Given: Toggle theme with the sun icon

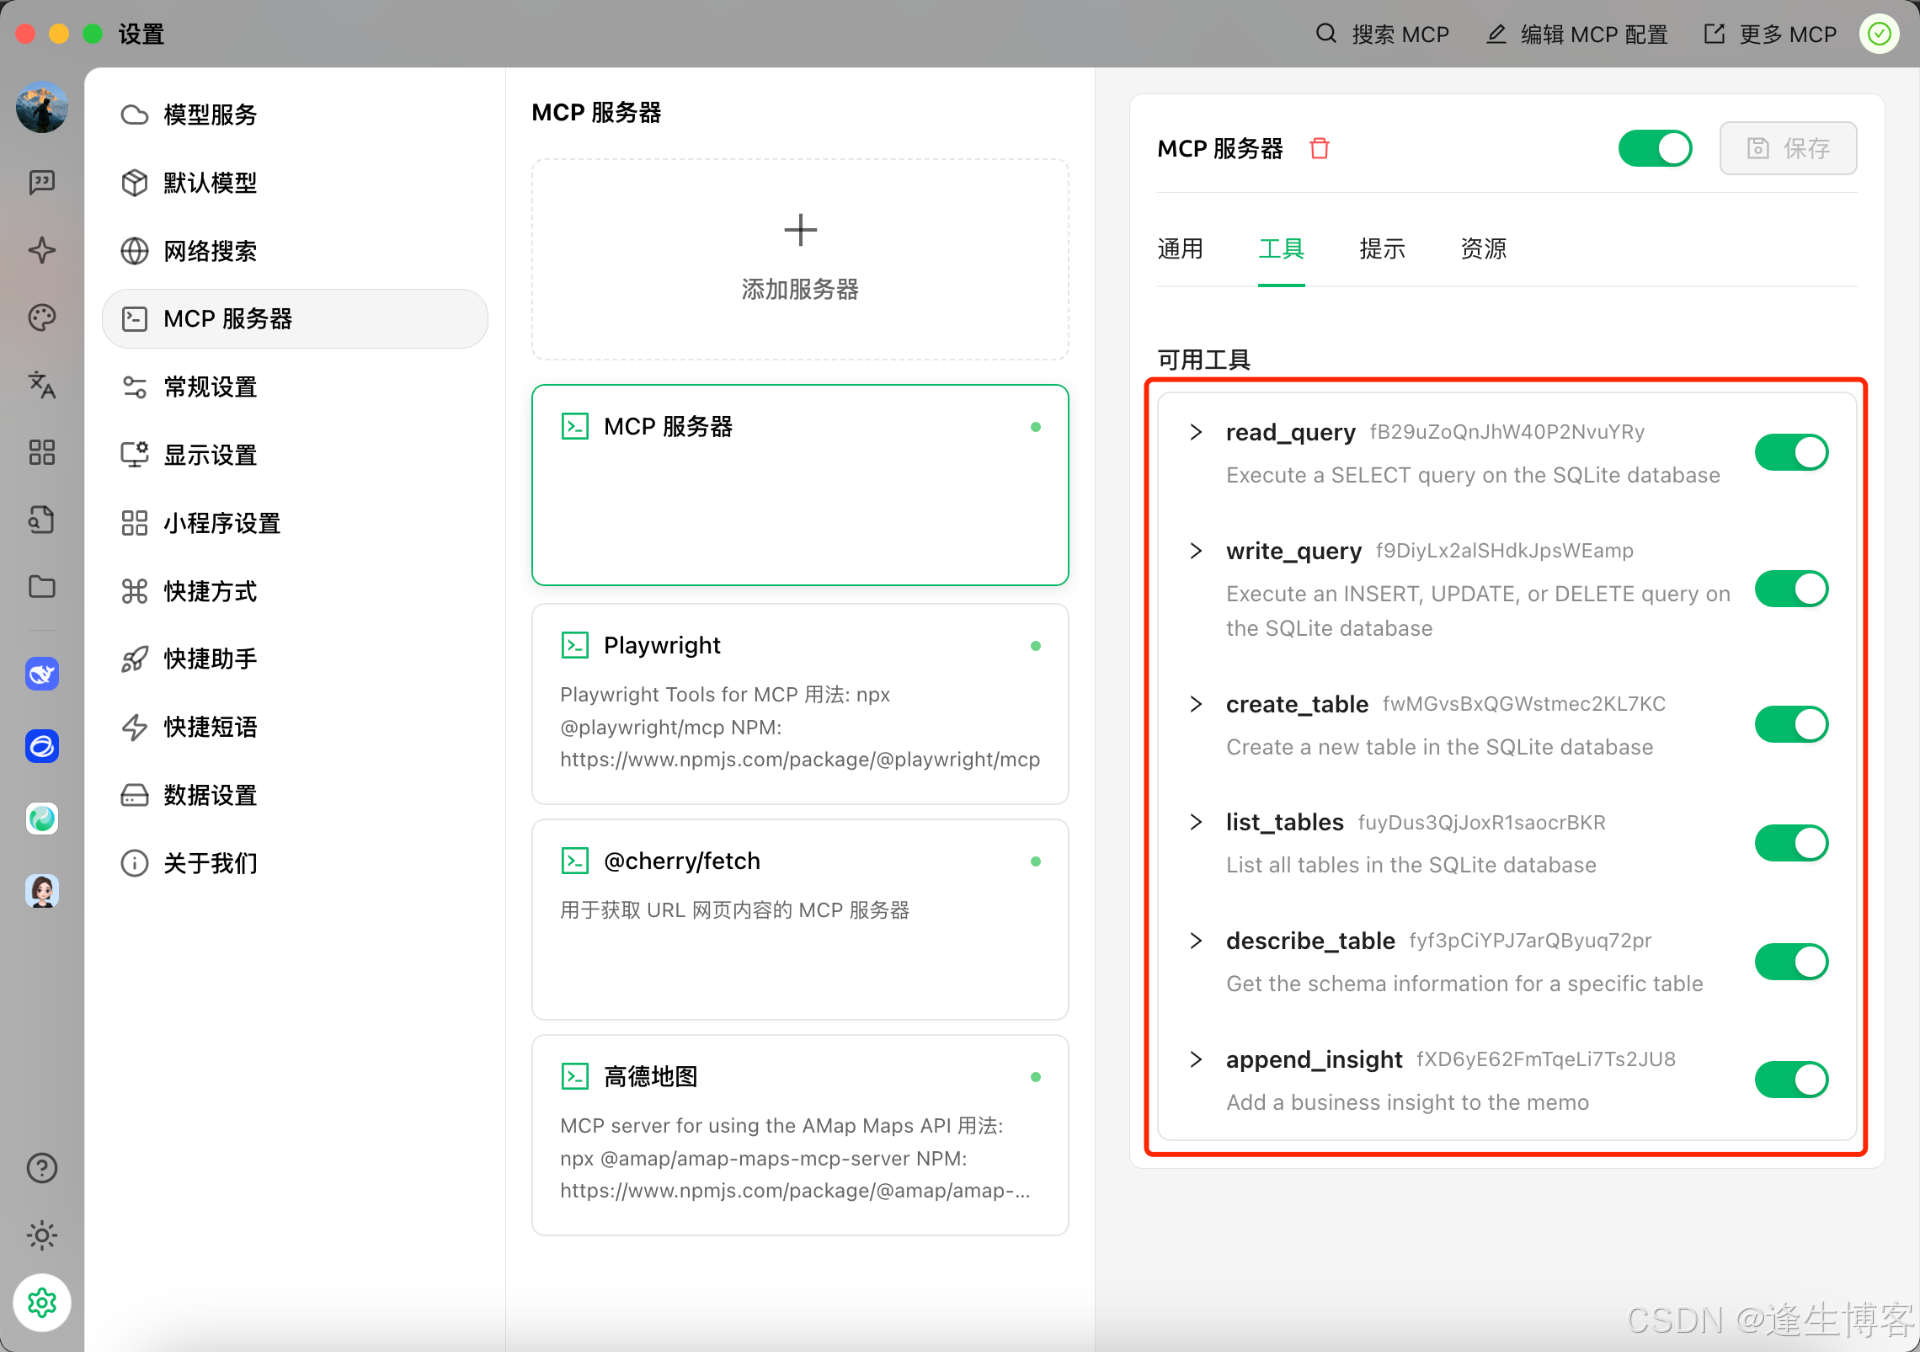Looking at the screenshot, I should (x=42, y=1236).
